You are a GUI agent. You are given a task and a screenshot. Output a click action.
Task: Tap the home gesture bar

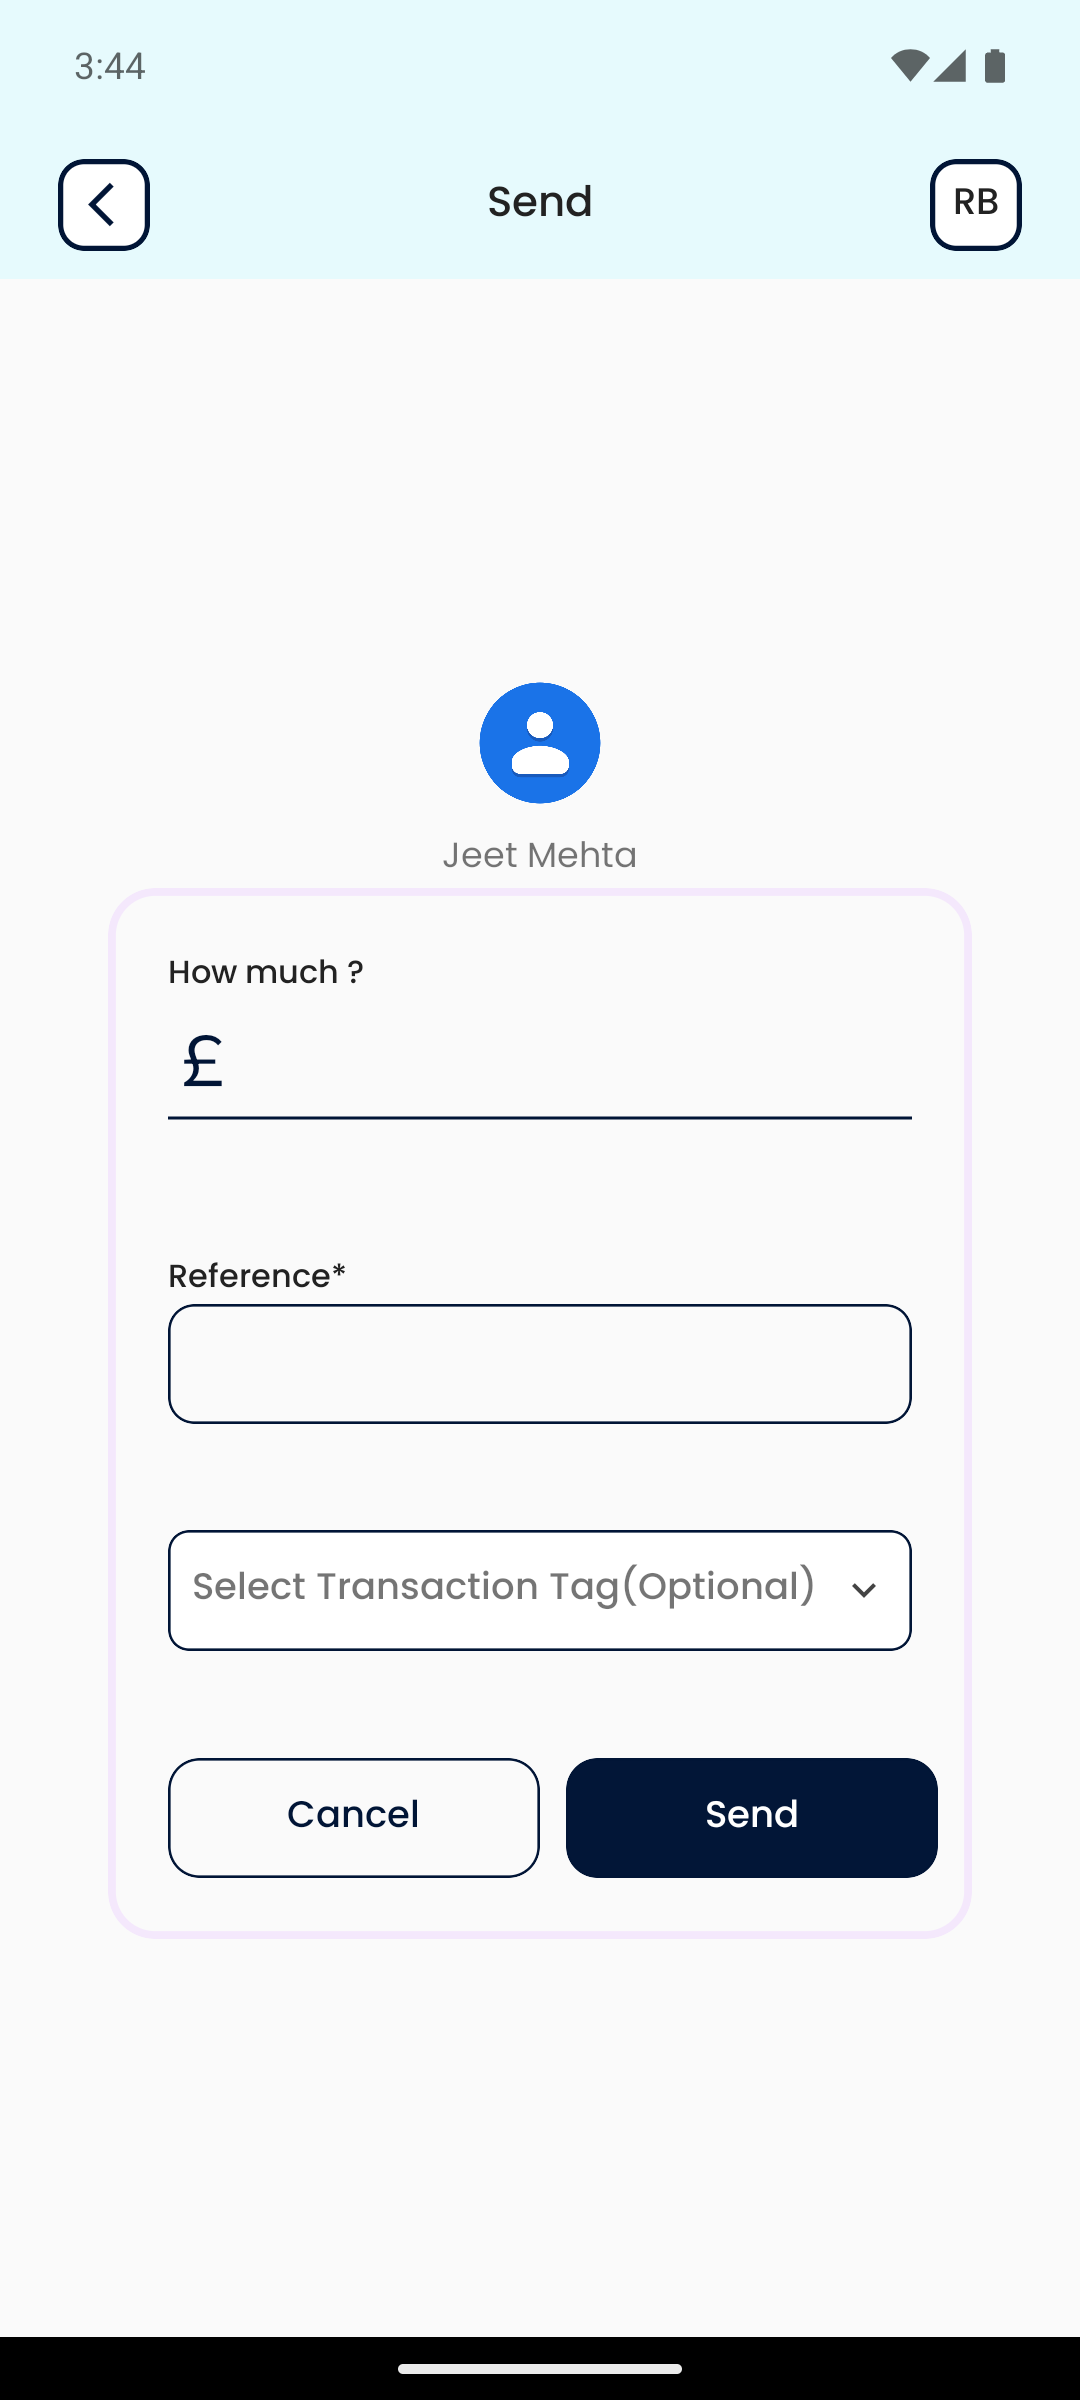point(540,2368)
